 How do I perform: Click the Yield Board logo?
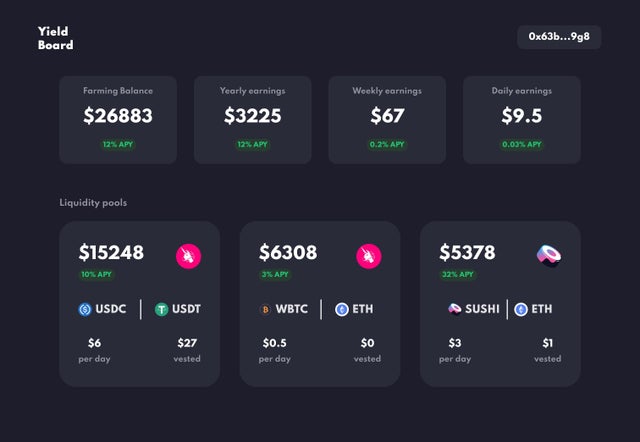point(56,38)
